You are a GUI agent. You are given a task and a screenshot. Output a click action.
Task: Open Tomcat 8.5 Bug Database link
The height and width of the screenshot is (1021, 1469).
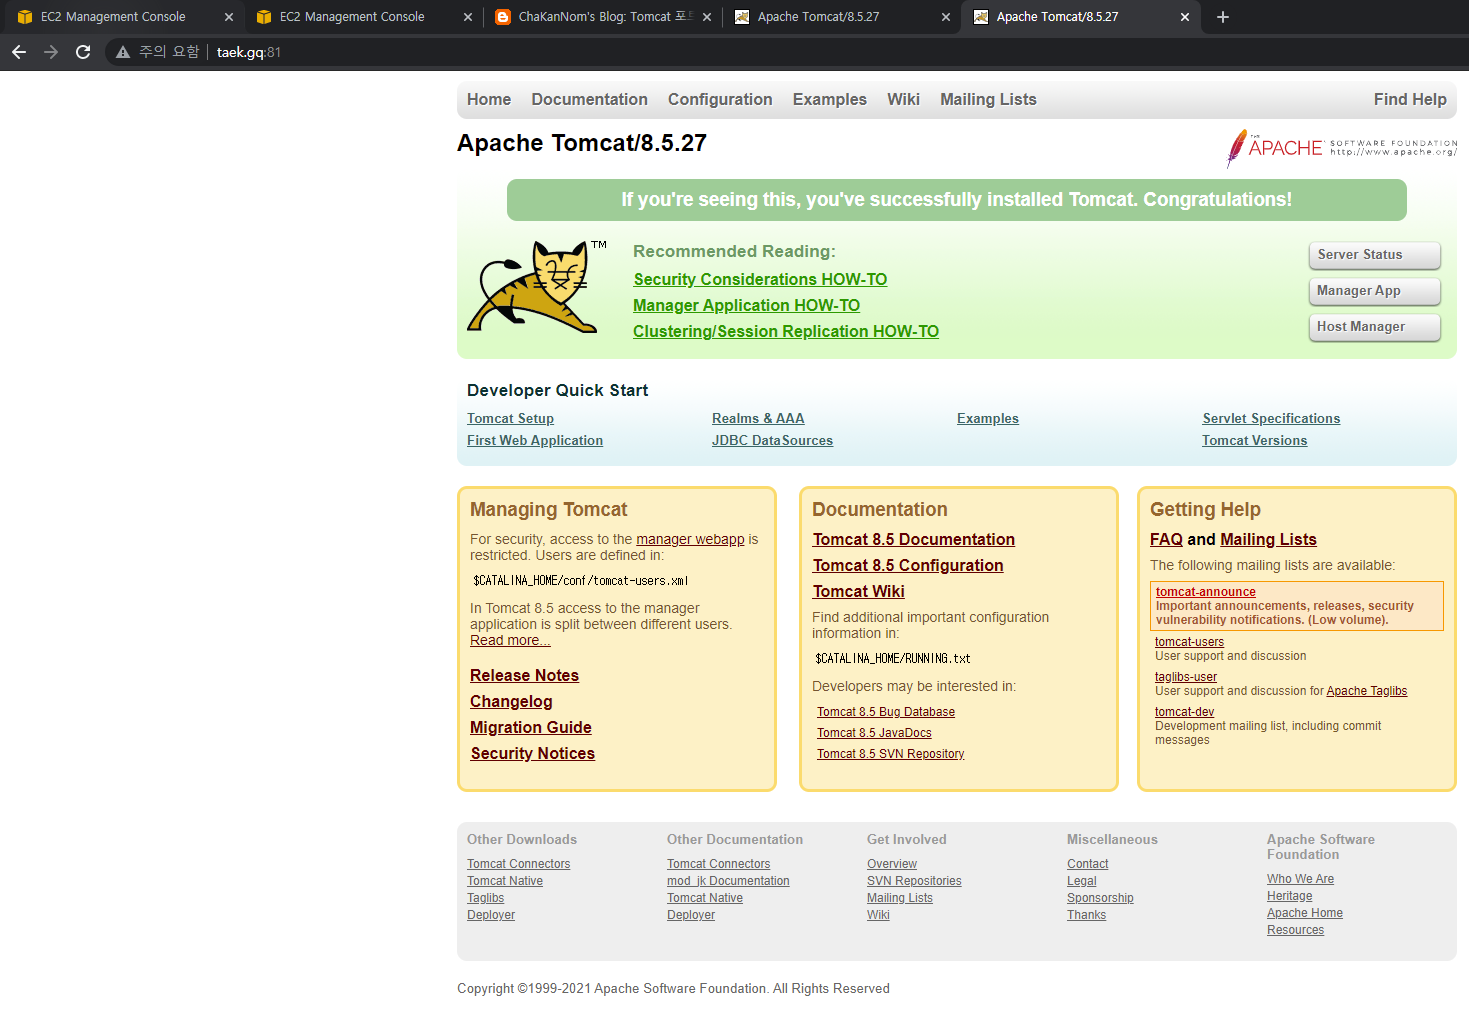click(886, 712)
